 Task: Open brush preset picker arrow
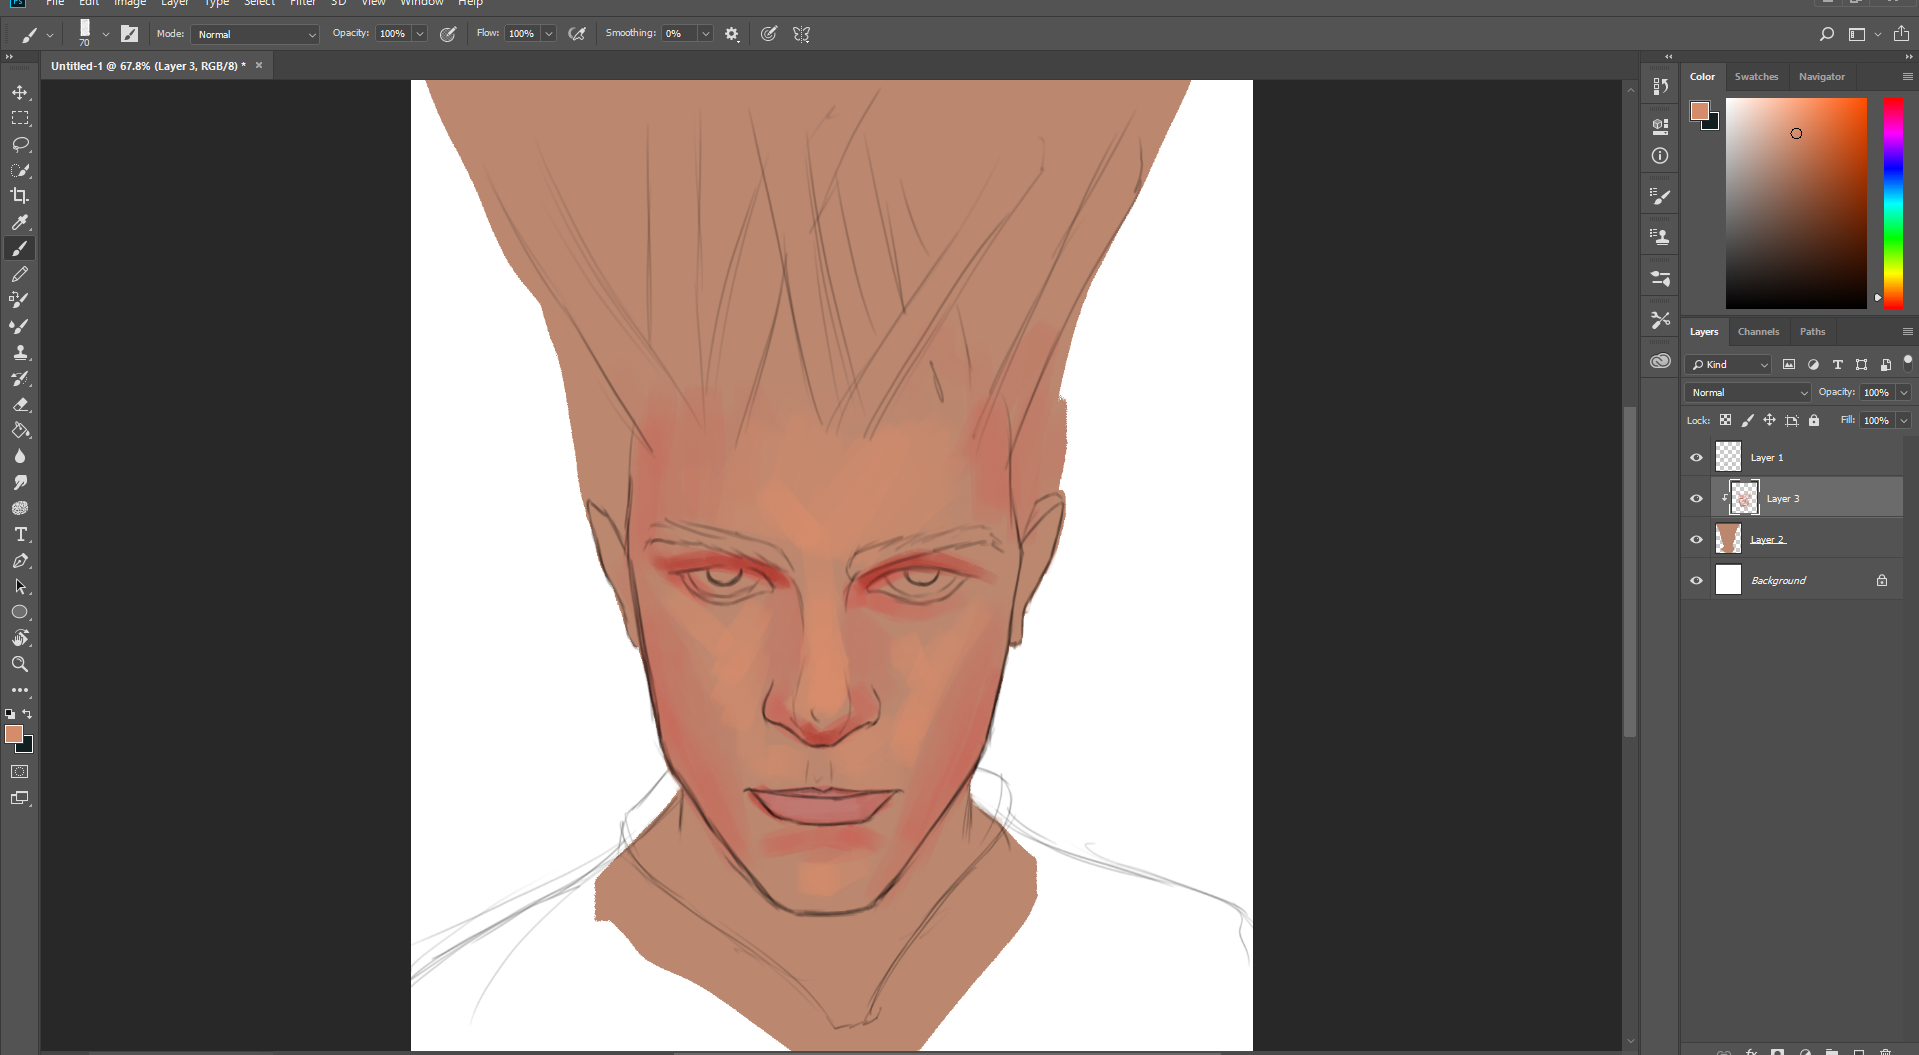[105, 34]
